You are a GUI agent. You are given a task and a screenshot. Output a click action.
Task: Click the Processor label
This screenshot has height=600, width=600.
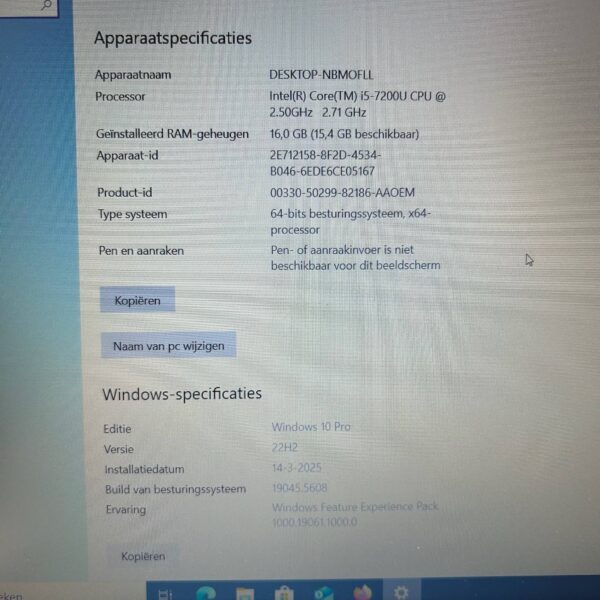pyautogui.click(x=120, y=96)
